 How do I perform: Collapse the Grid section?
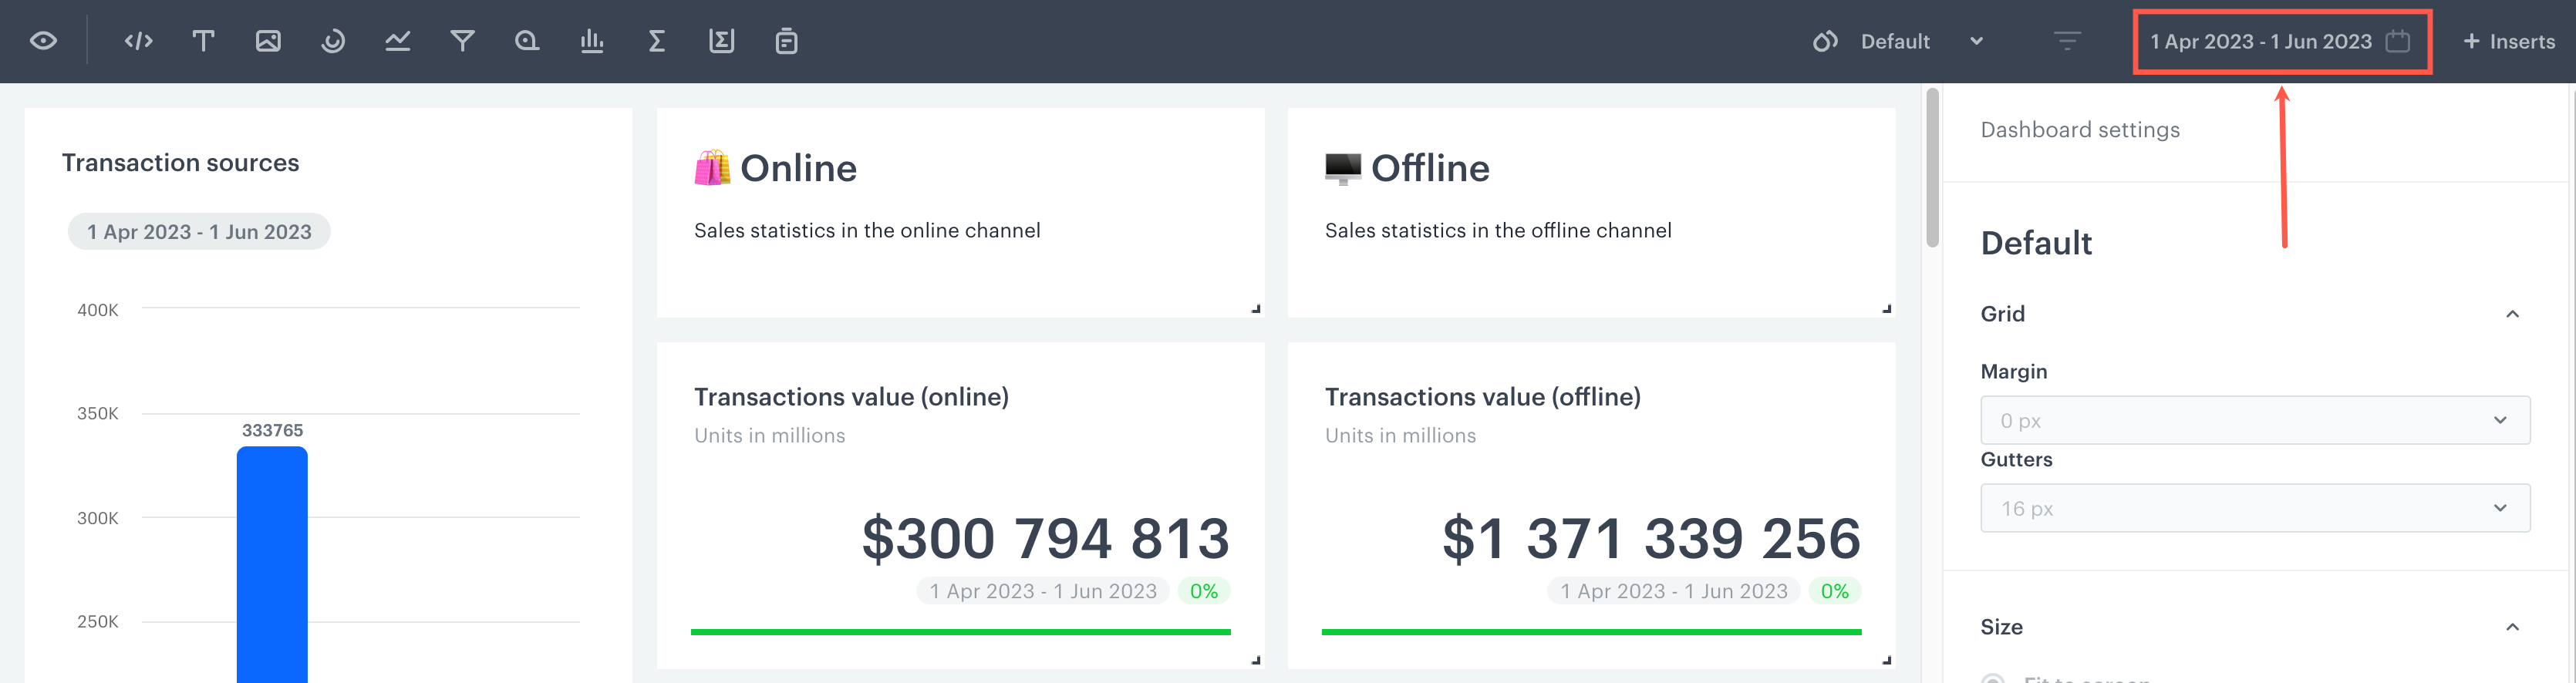tap(2512, 314)
